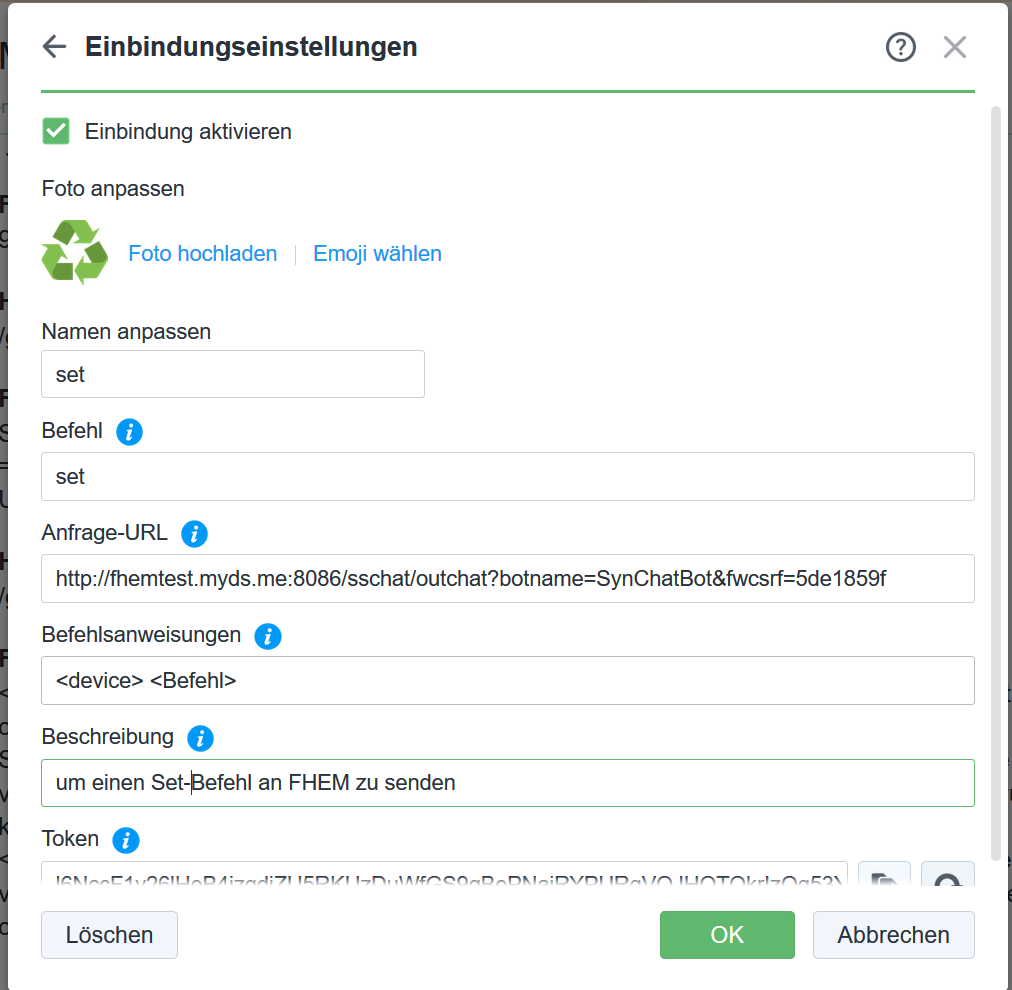
Task: Copy the token with the copy icon
Action: coord(884,875)
